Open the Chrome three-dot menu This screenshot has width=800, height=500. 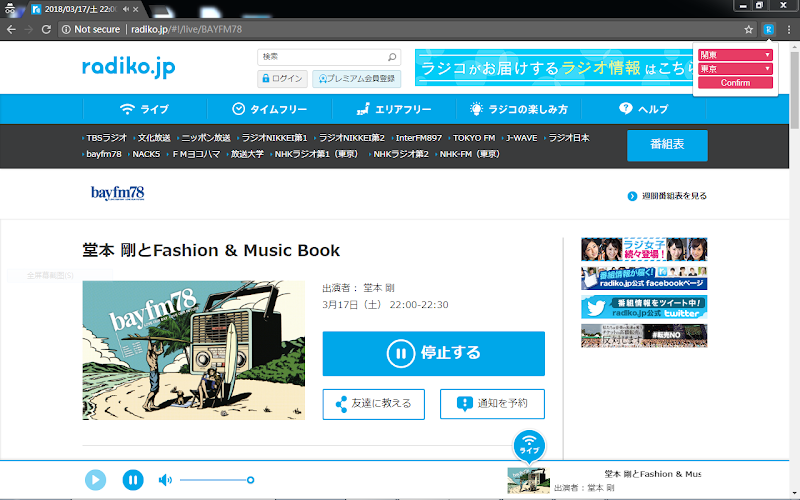(789, 30)
